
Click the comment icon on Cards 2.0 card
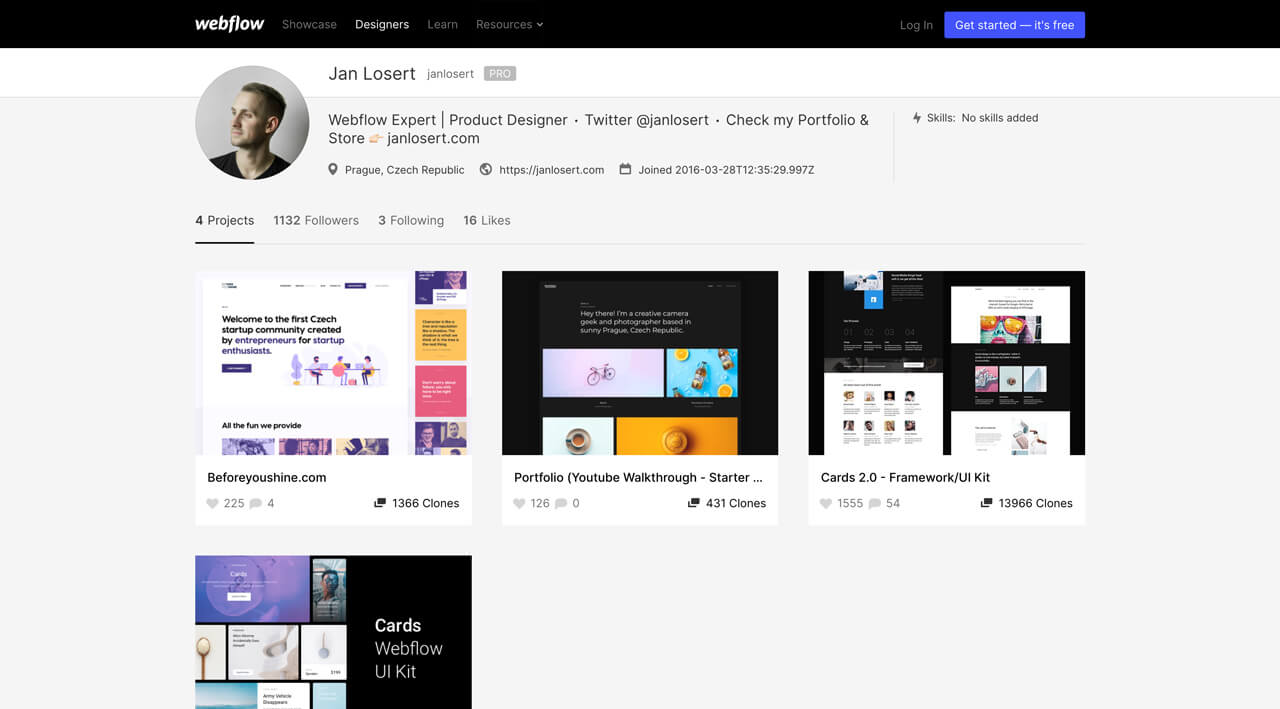(875, 503)
